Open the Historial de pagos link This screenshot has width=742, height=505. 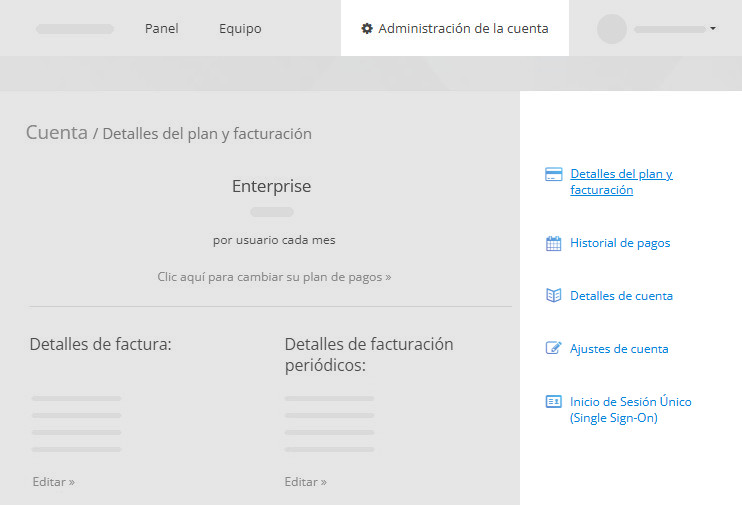[x=620, y=243]
